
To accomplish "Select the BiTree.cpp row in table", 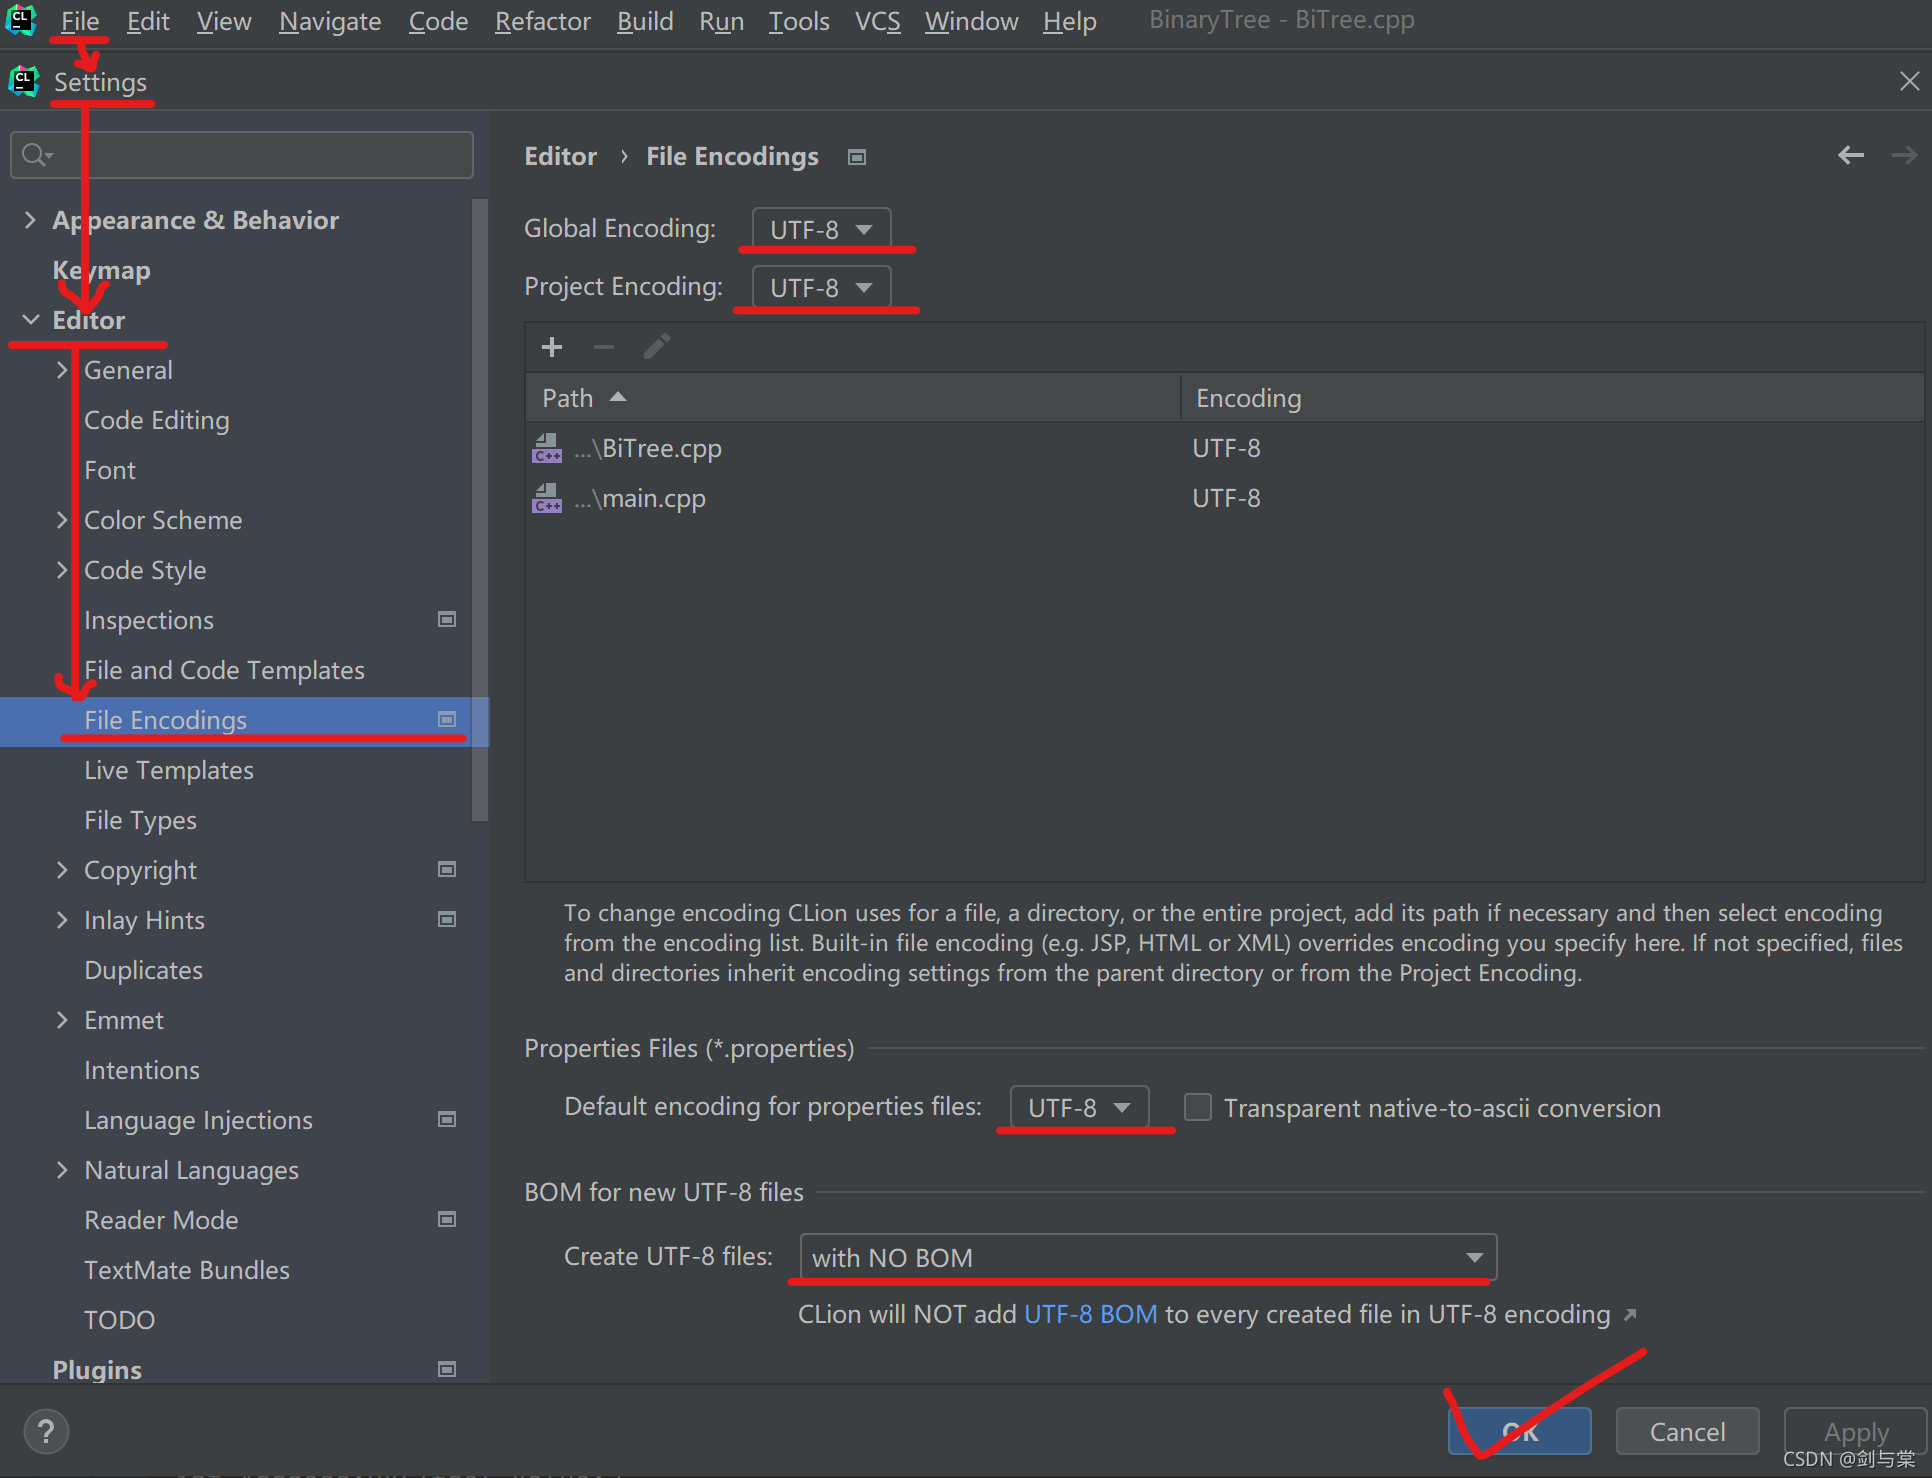I will click(1224, 448).
